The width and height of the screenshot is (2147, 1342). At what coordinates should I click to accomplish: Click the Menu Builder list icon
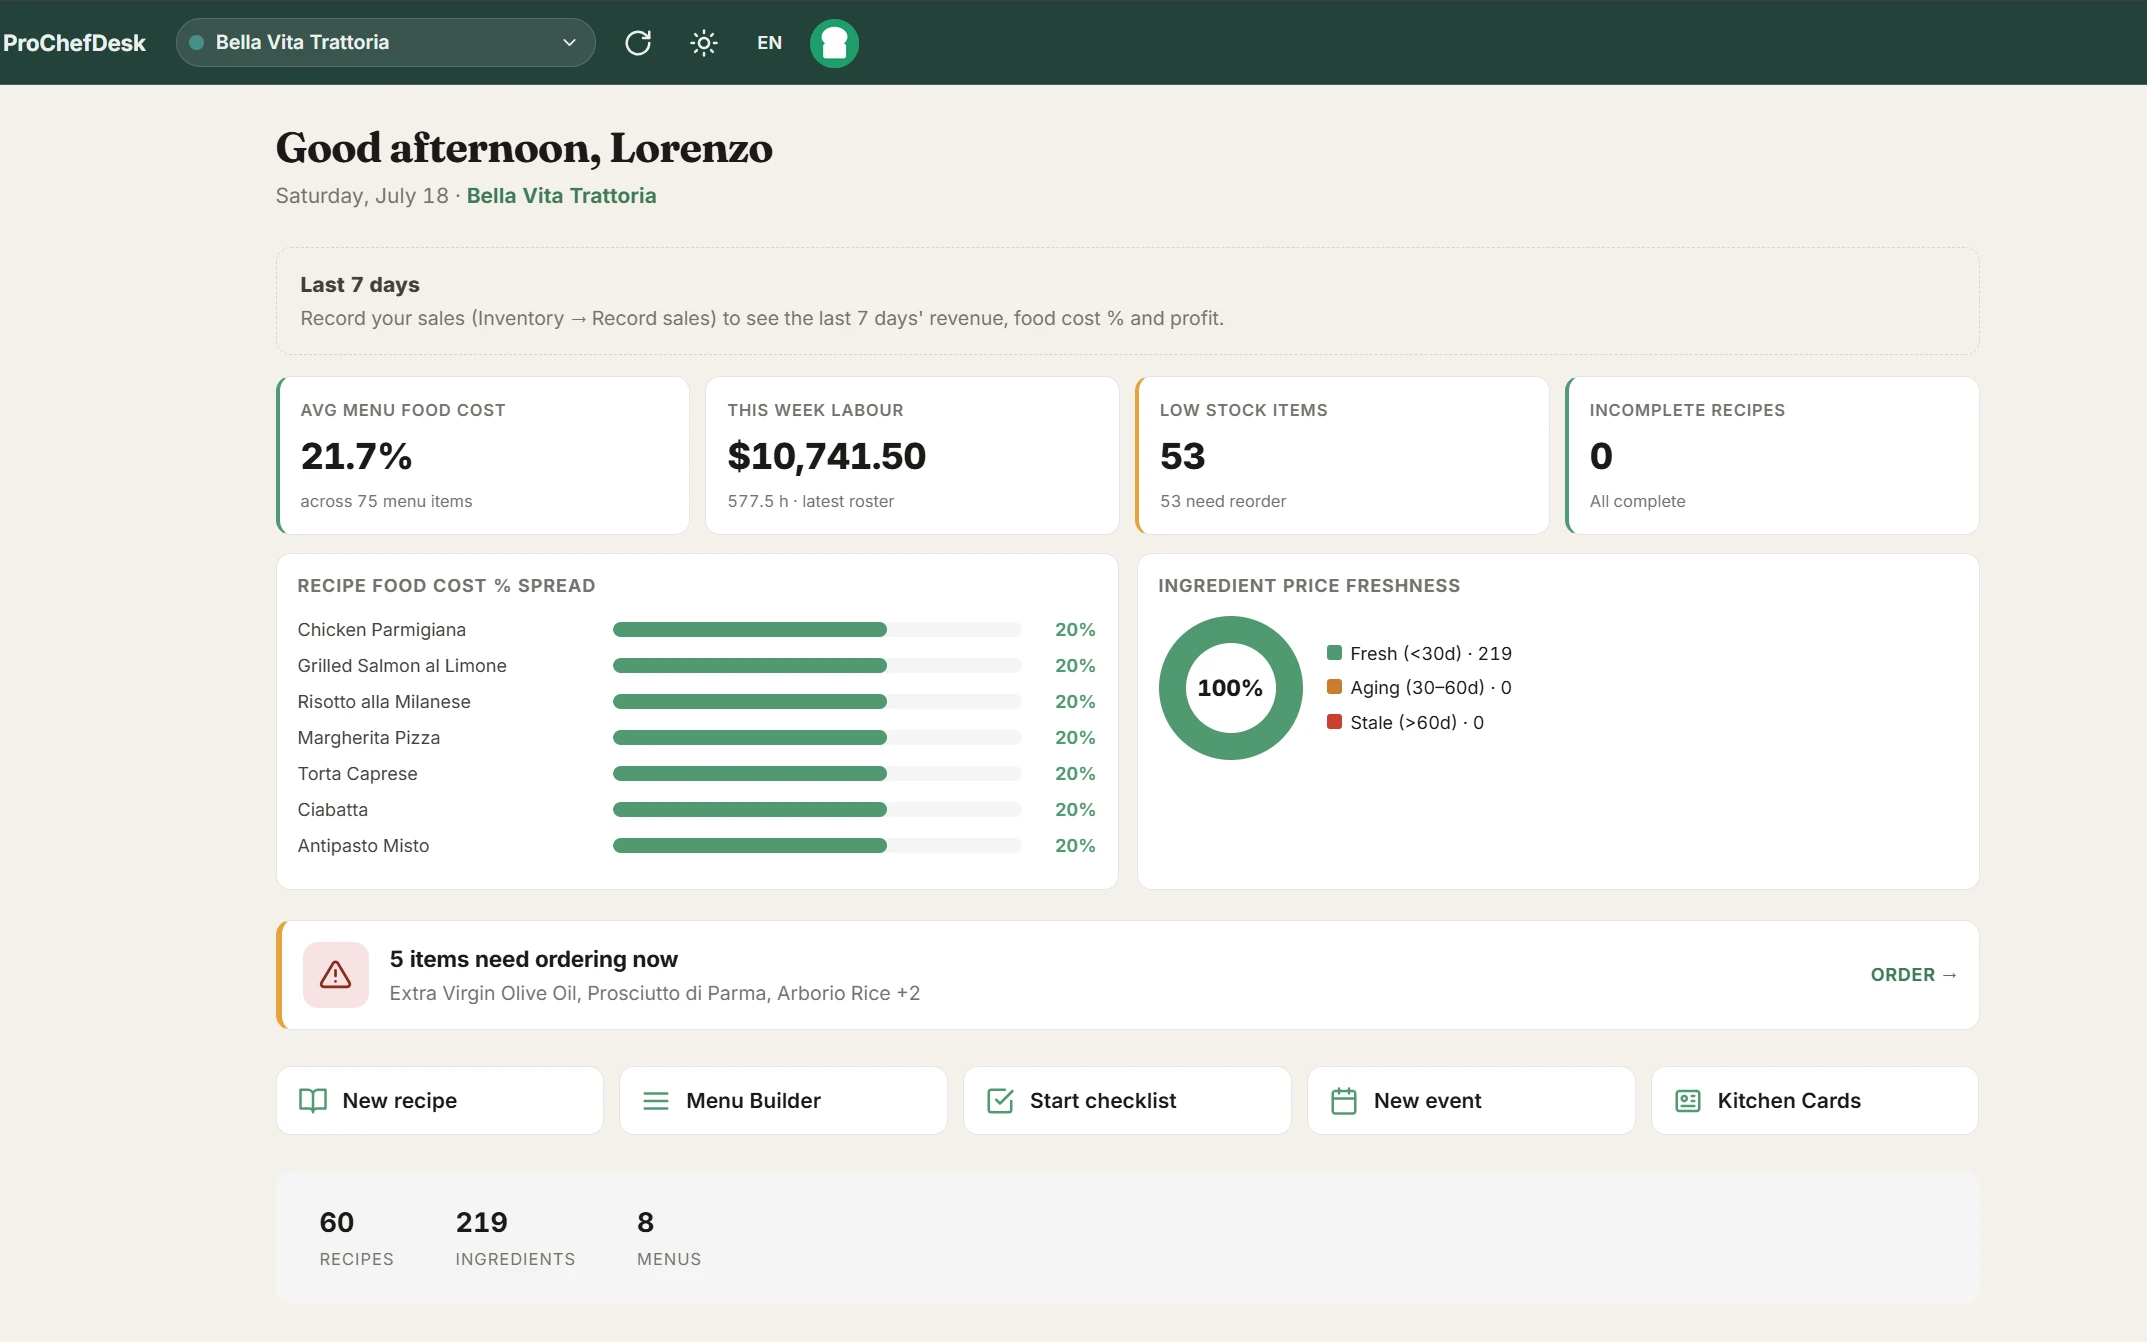pos(656,1101)
